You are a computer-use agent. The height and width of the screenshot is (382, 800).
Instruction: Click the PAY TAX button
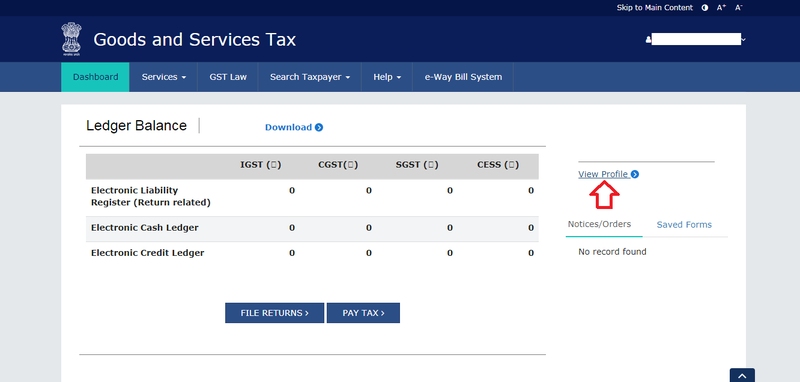pos(363,313)
